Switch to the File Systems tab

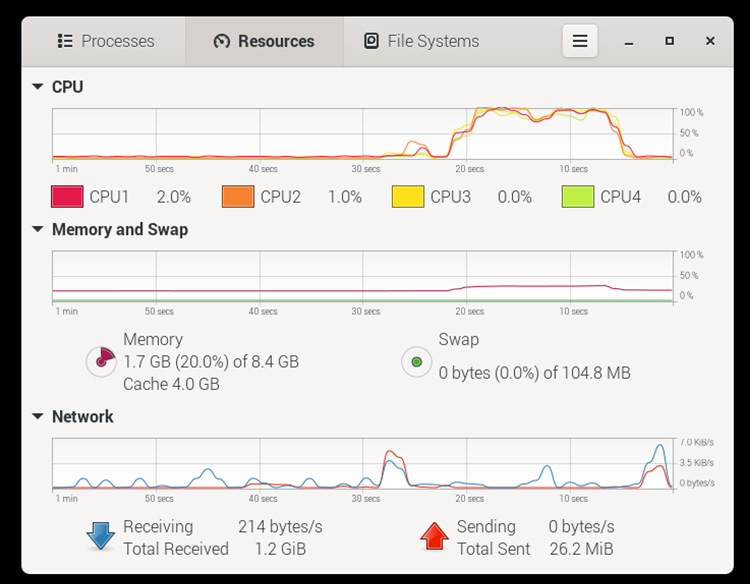coord(422,42)
